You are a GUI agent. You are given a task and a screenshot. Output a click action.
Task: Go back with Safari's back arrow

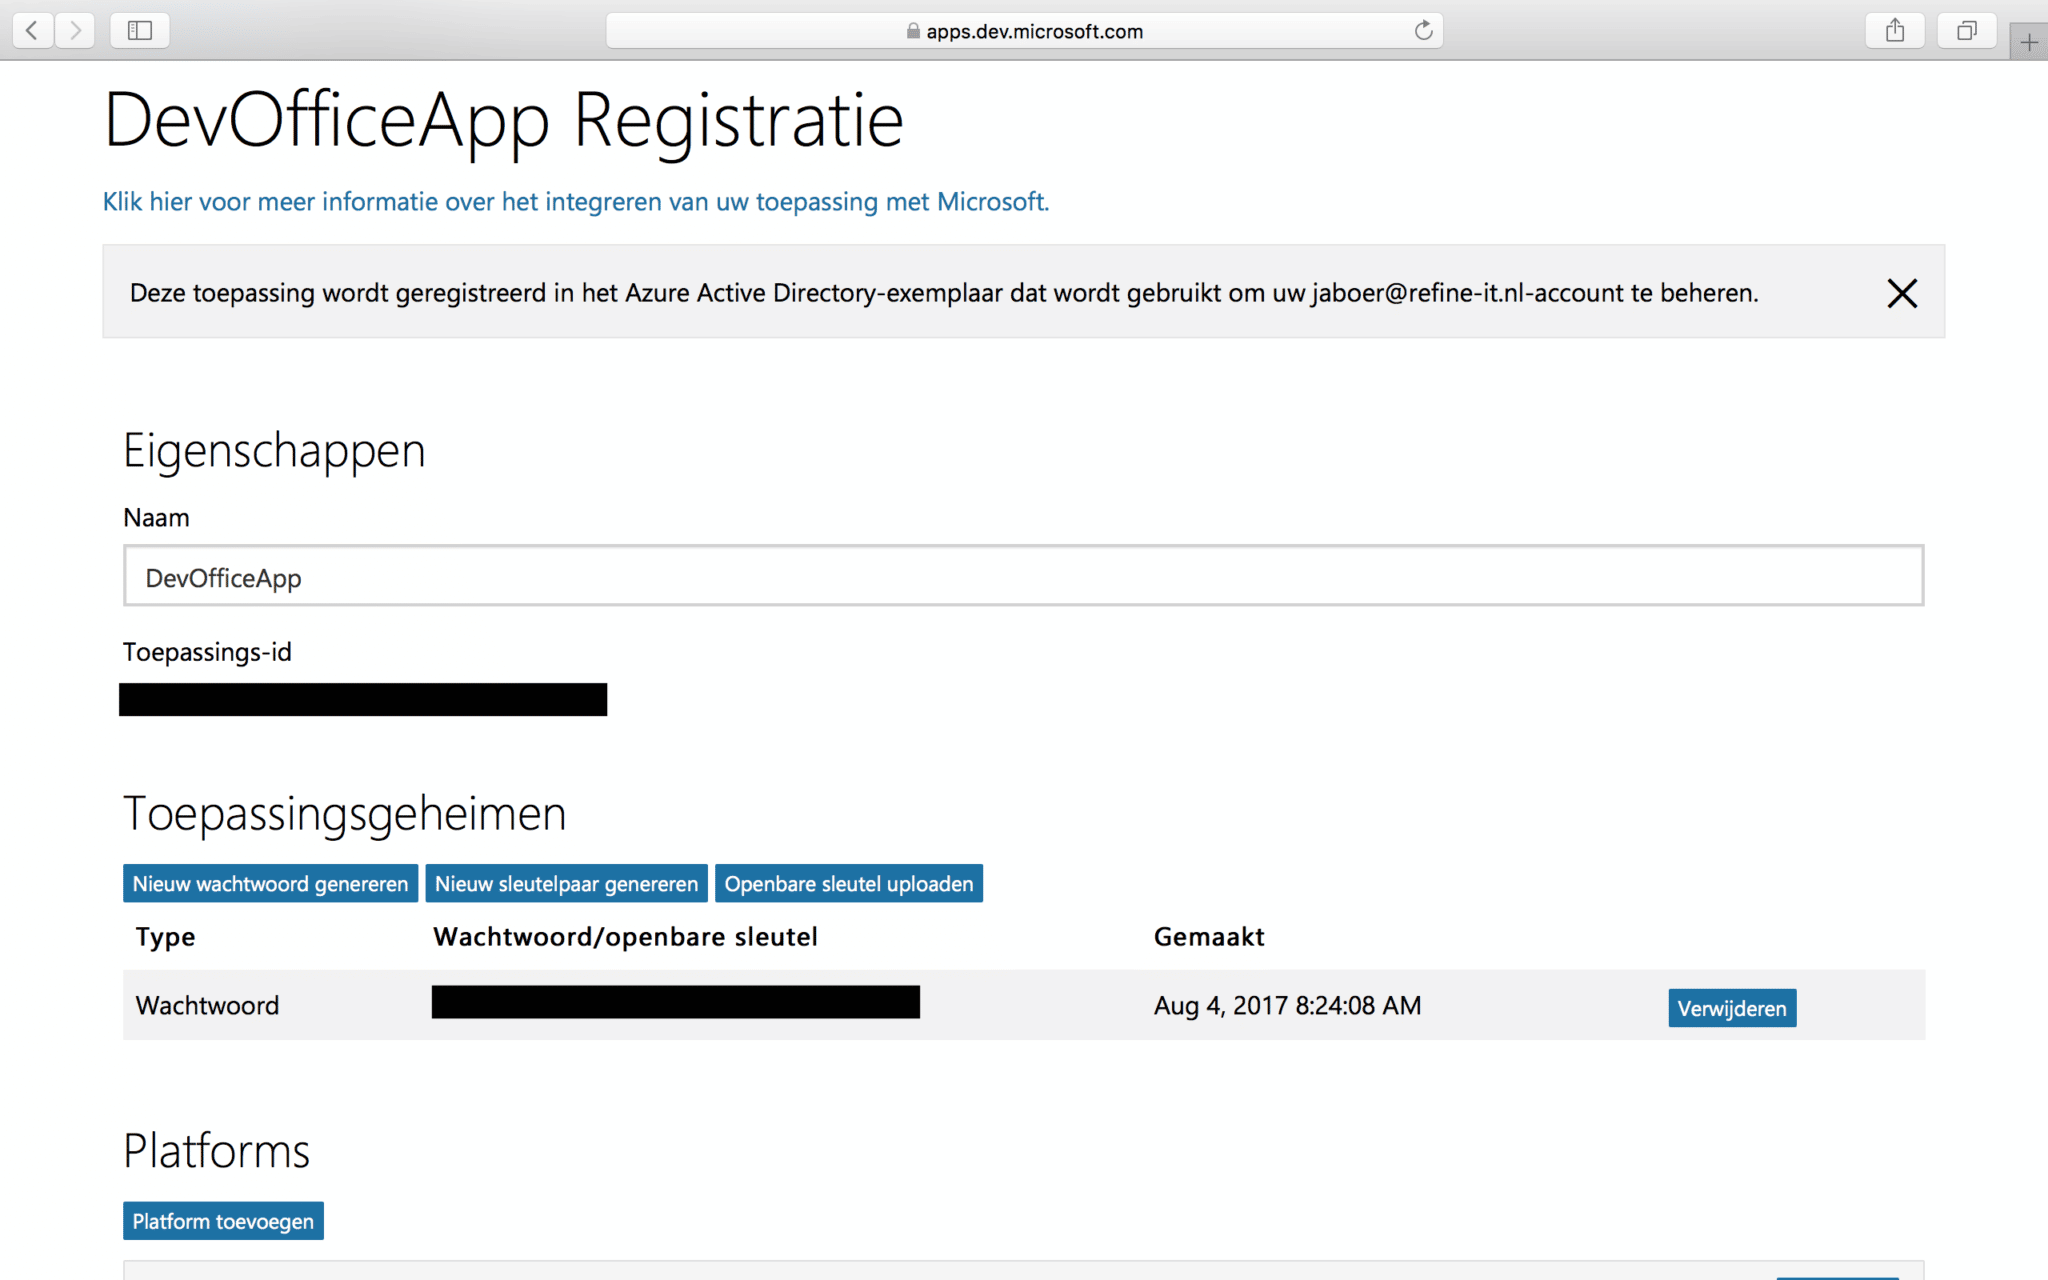click(x=33, y=30)
